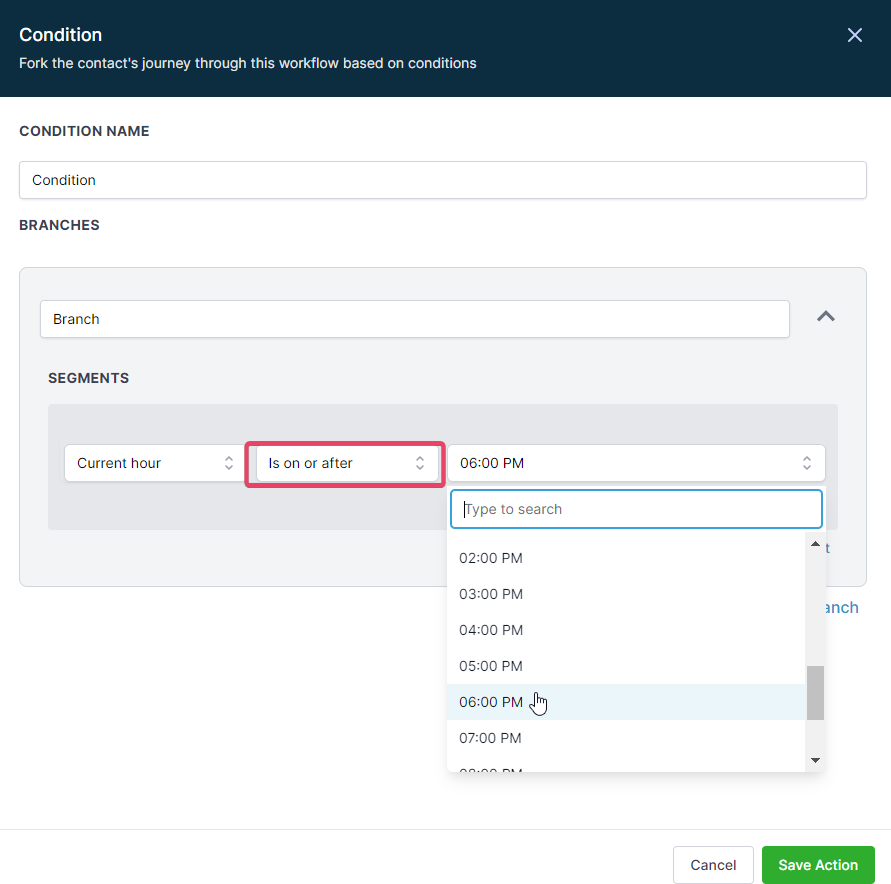Collapse the Branch section chevron
The image size is (891, 884).
(825, 316)
